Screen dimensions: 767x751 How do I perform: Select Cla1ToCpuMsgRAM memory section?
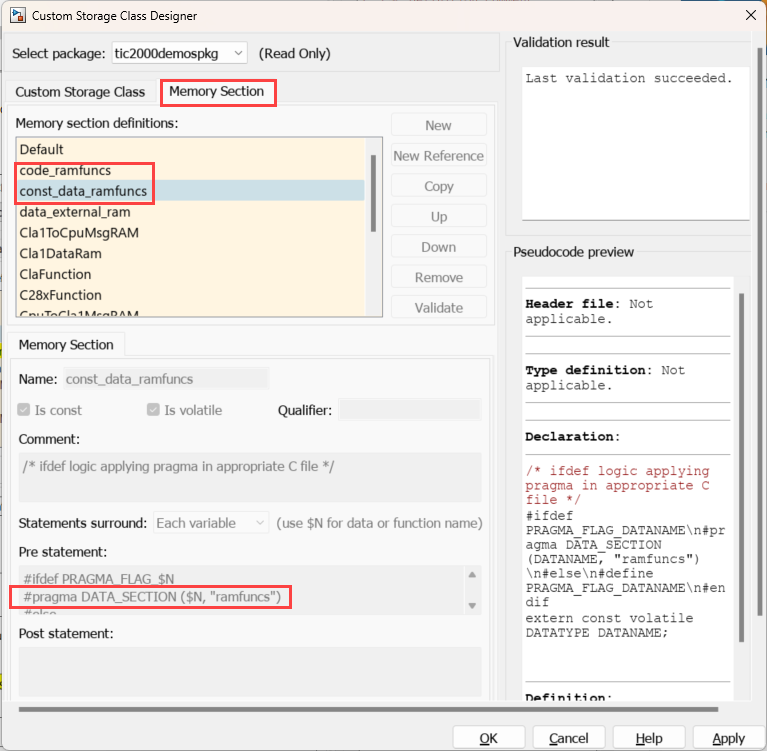click(79, 233)
